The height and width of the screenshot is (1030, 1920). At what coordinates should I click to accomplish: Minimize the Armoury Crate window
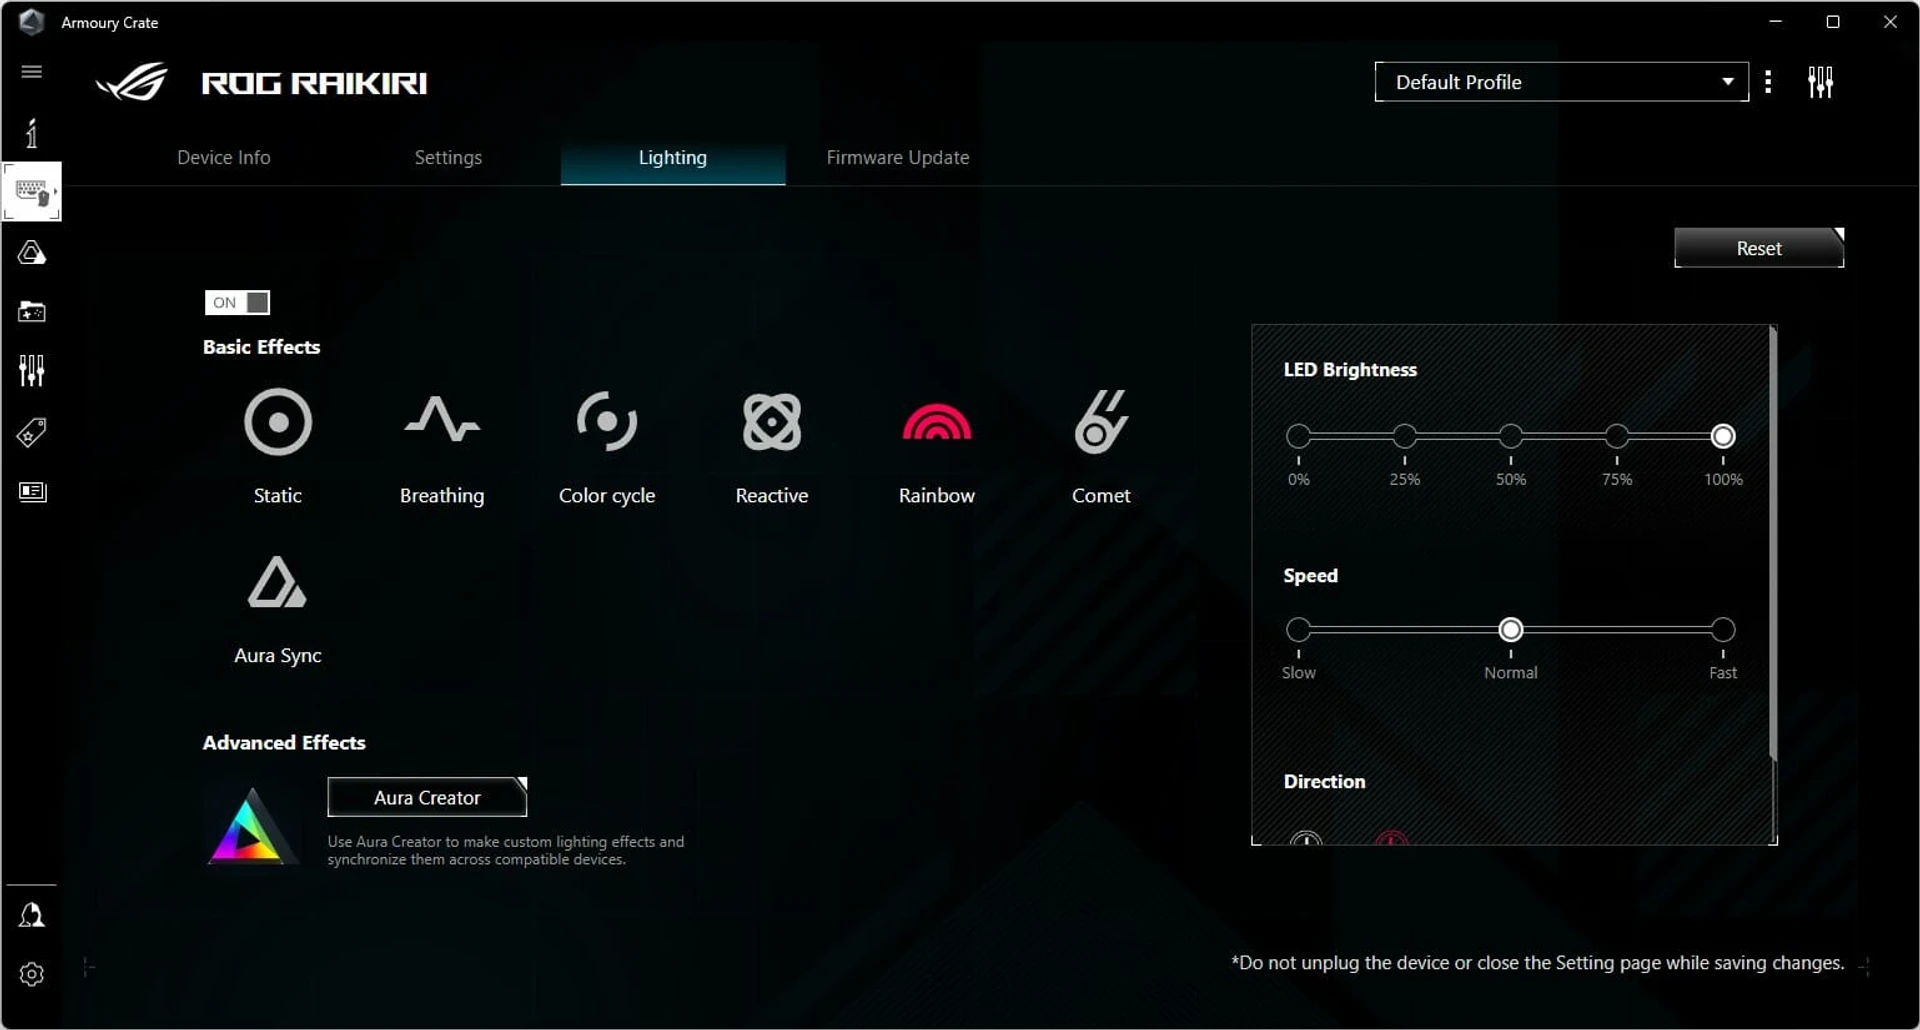pos(1776,22)
